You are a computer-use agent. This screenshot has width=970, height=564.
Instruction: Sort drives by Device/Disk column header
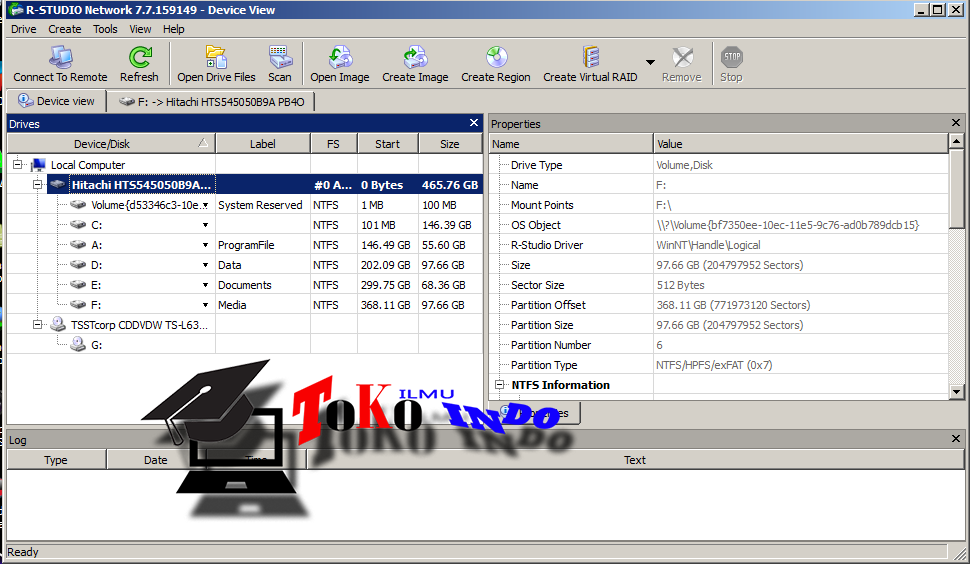(x=111, y=143)
